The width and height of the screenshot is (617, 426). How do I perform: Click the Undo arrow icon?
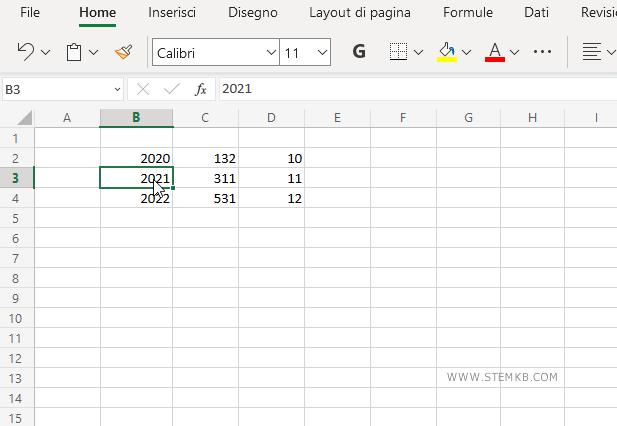(26, 52)
